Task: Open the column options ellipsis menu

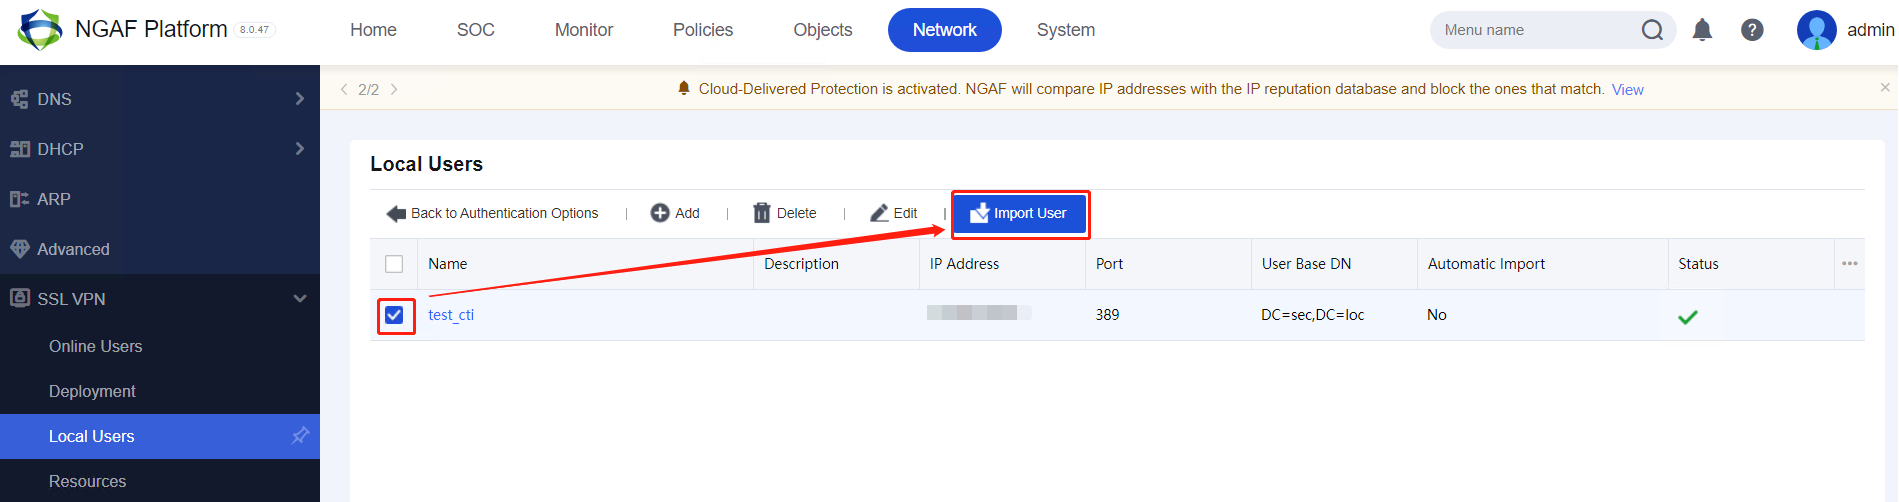Action: 1849,264
